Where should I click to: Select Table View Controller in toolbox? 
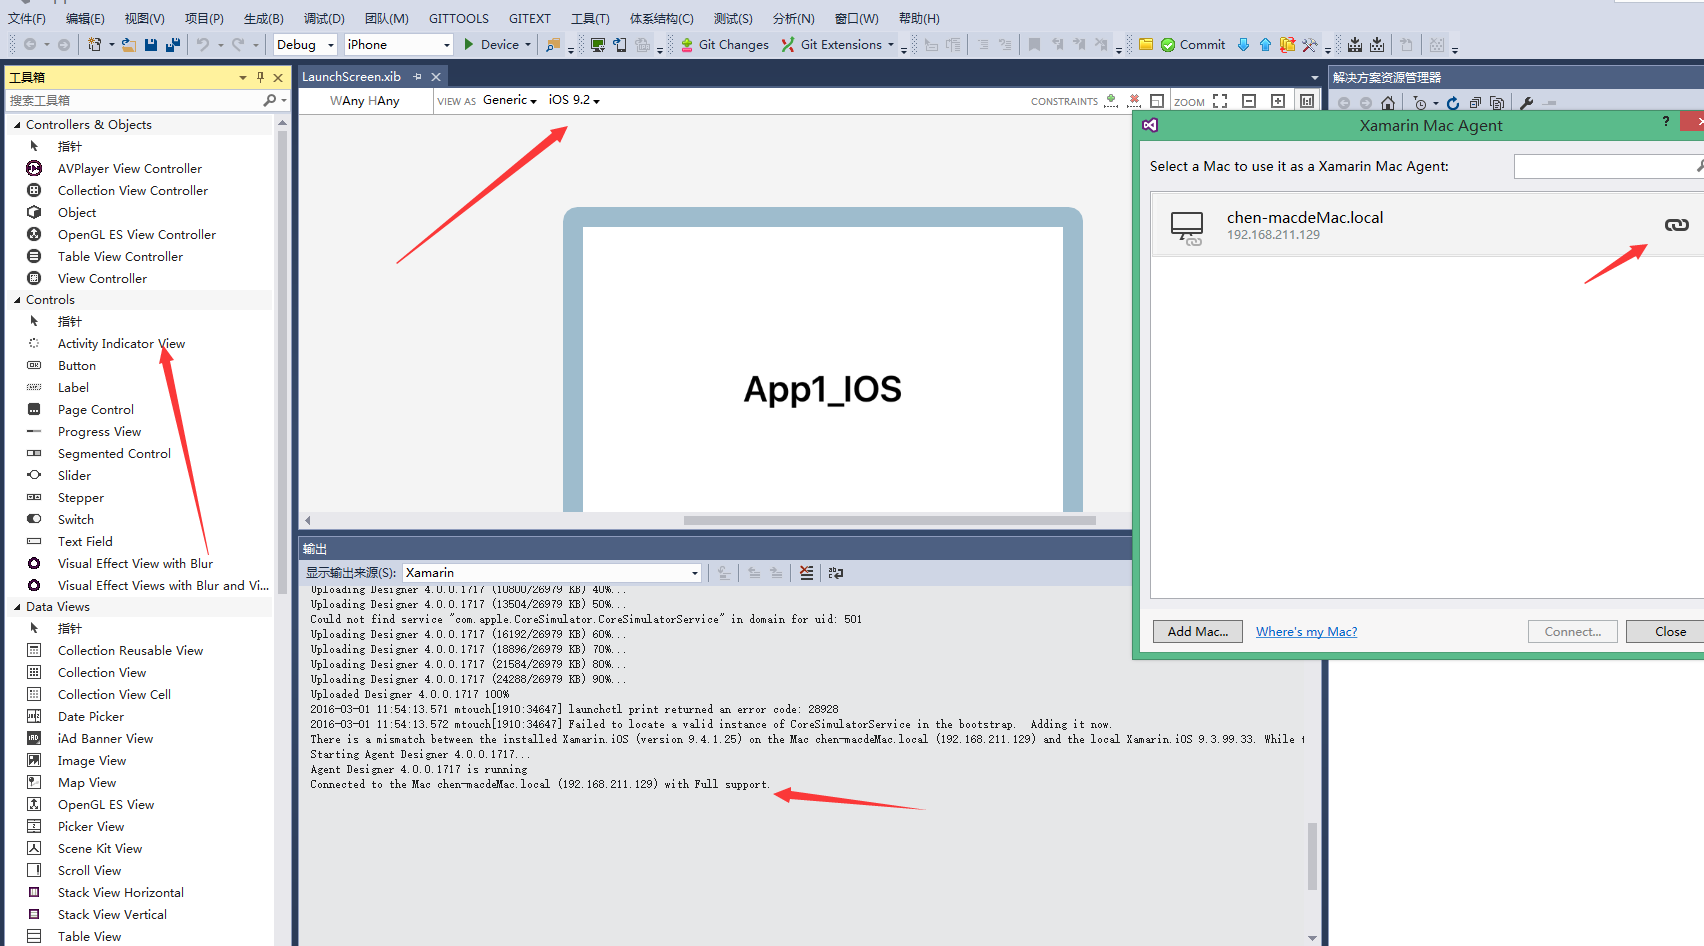pyautogui.click(x=120, y=257)
